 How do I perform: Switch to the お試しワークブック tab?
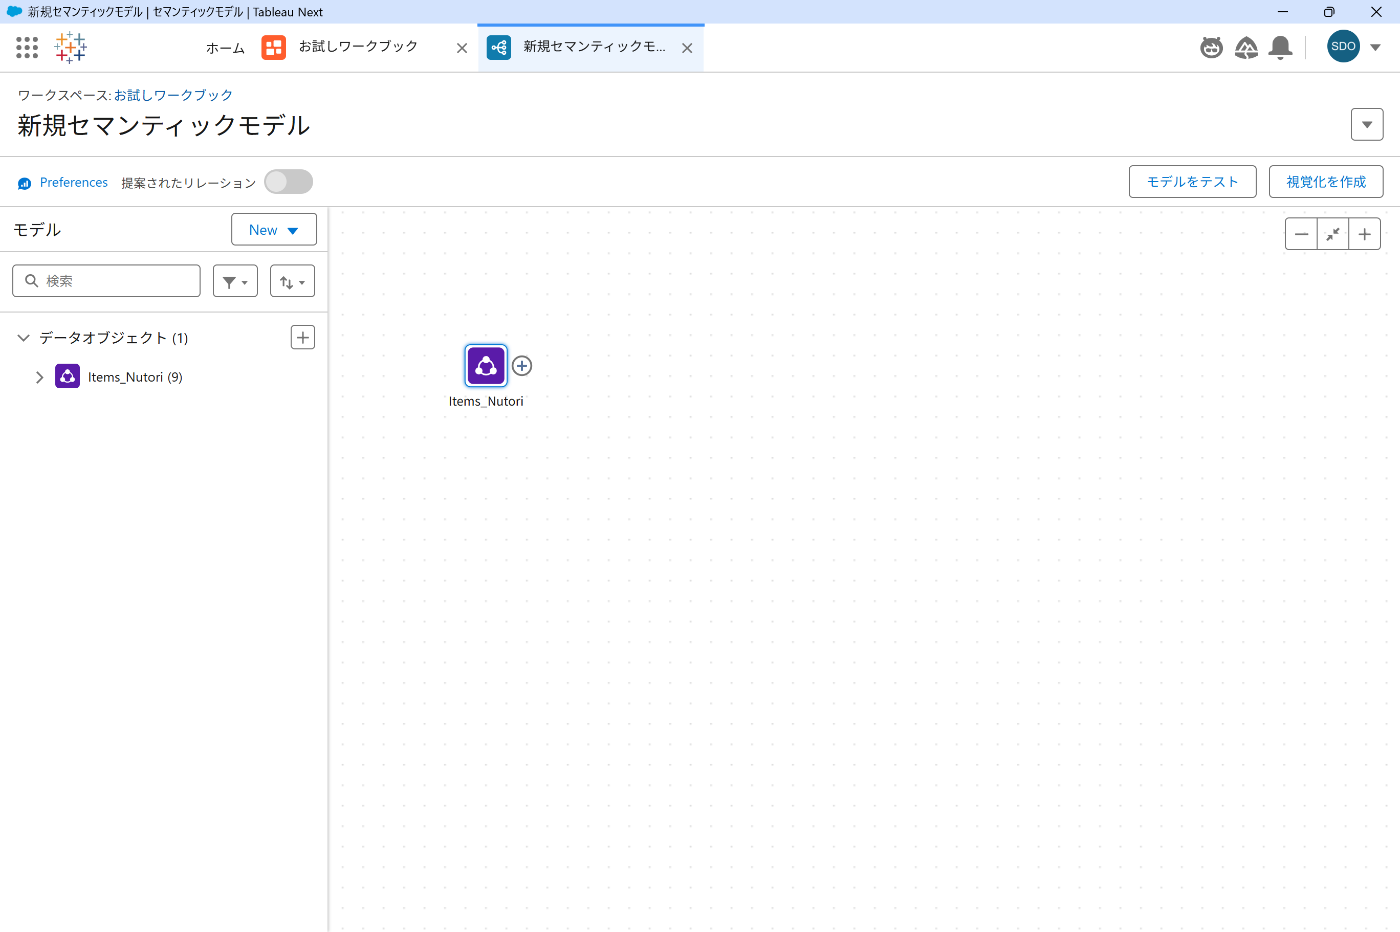(x=358, y=47)
